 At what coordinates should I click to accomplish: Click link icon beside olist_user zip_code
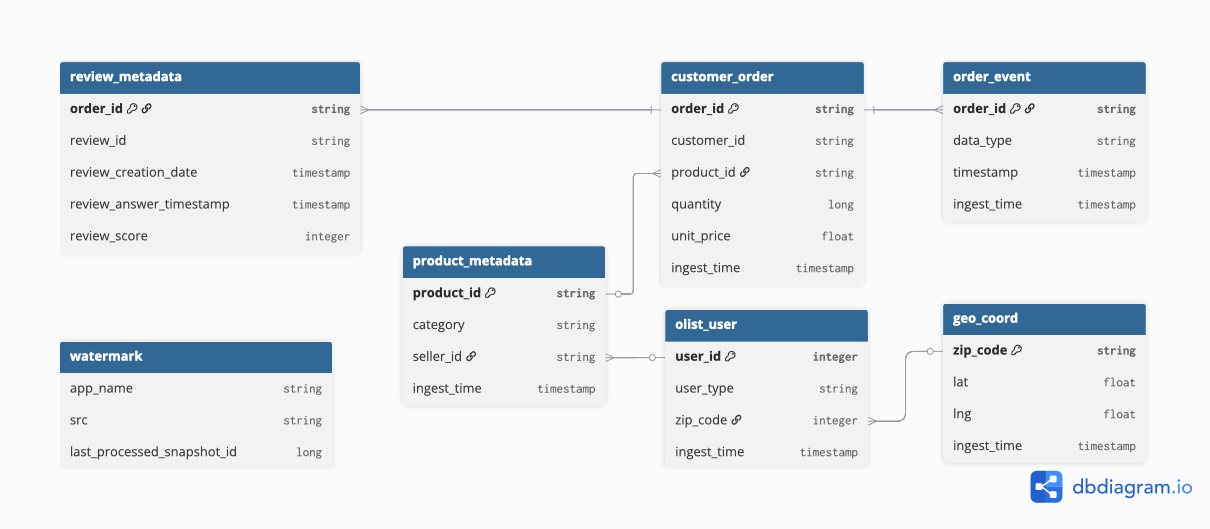(736, 420)
